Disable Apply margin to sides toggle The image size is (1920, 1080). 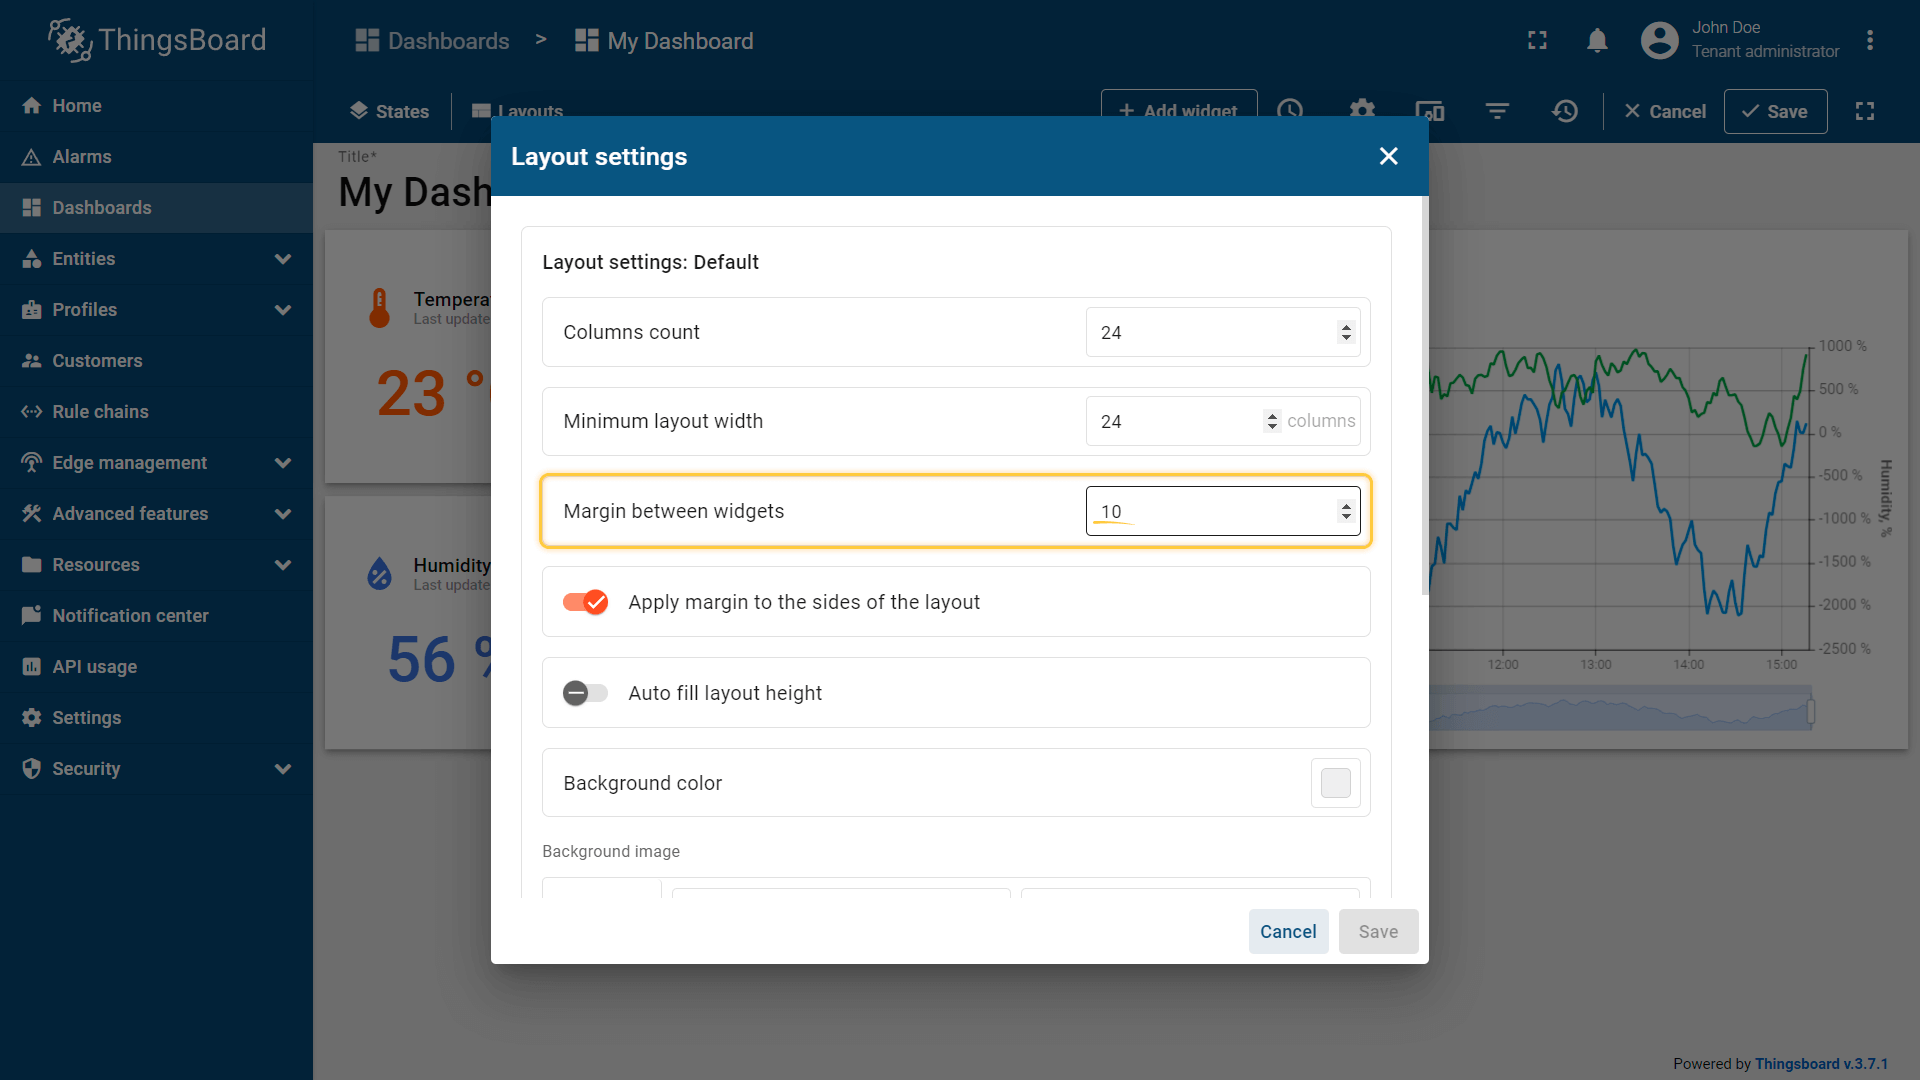point(586,602)
